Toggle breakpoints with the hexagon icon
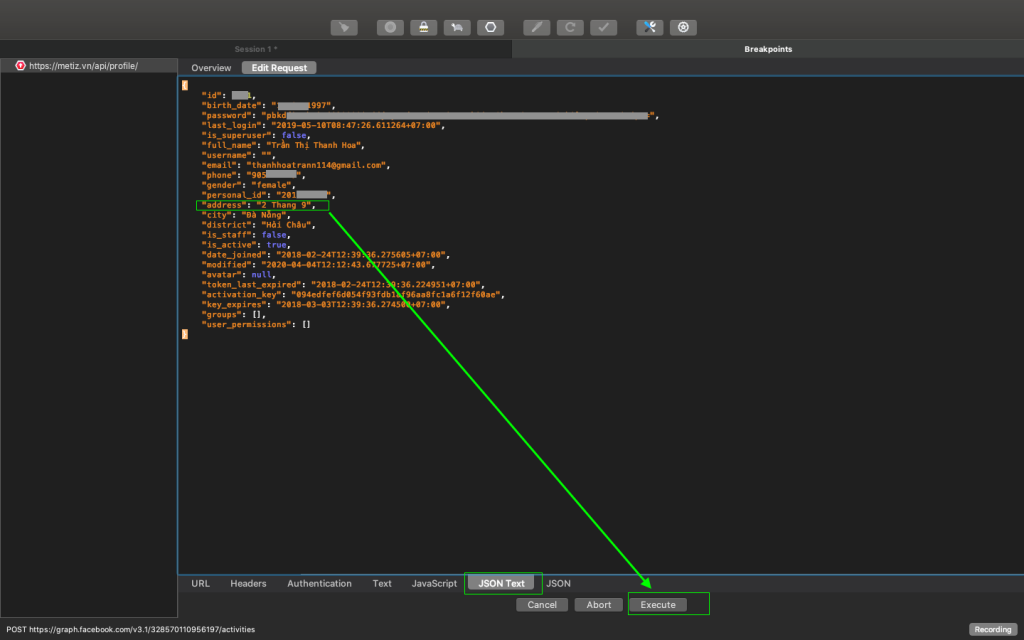The height and width of the screenshot is (640, 1024). [490, 27]
